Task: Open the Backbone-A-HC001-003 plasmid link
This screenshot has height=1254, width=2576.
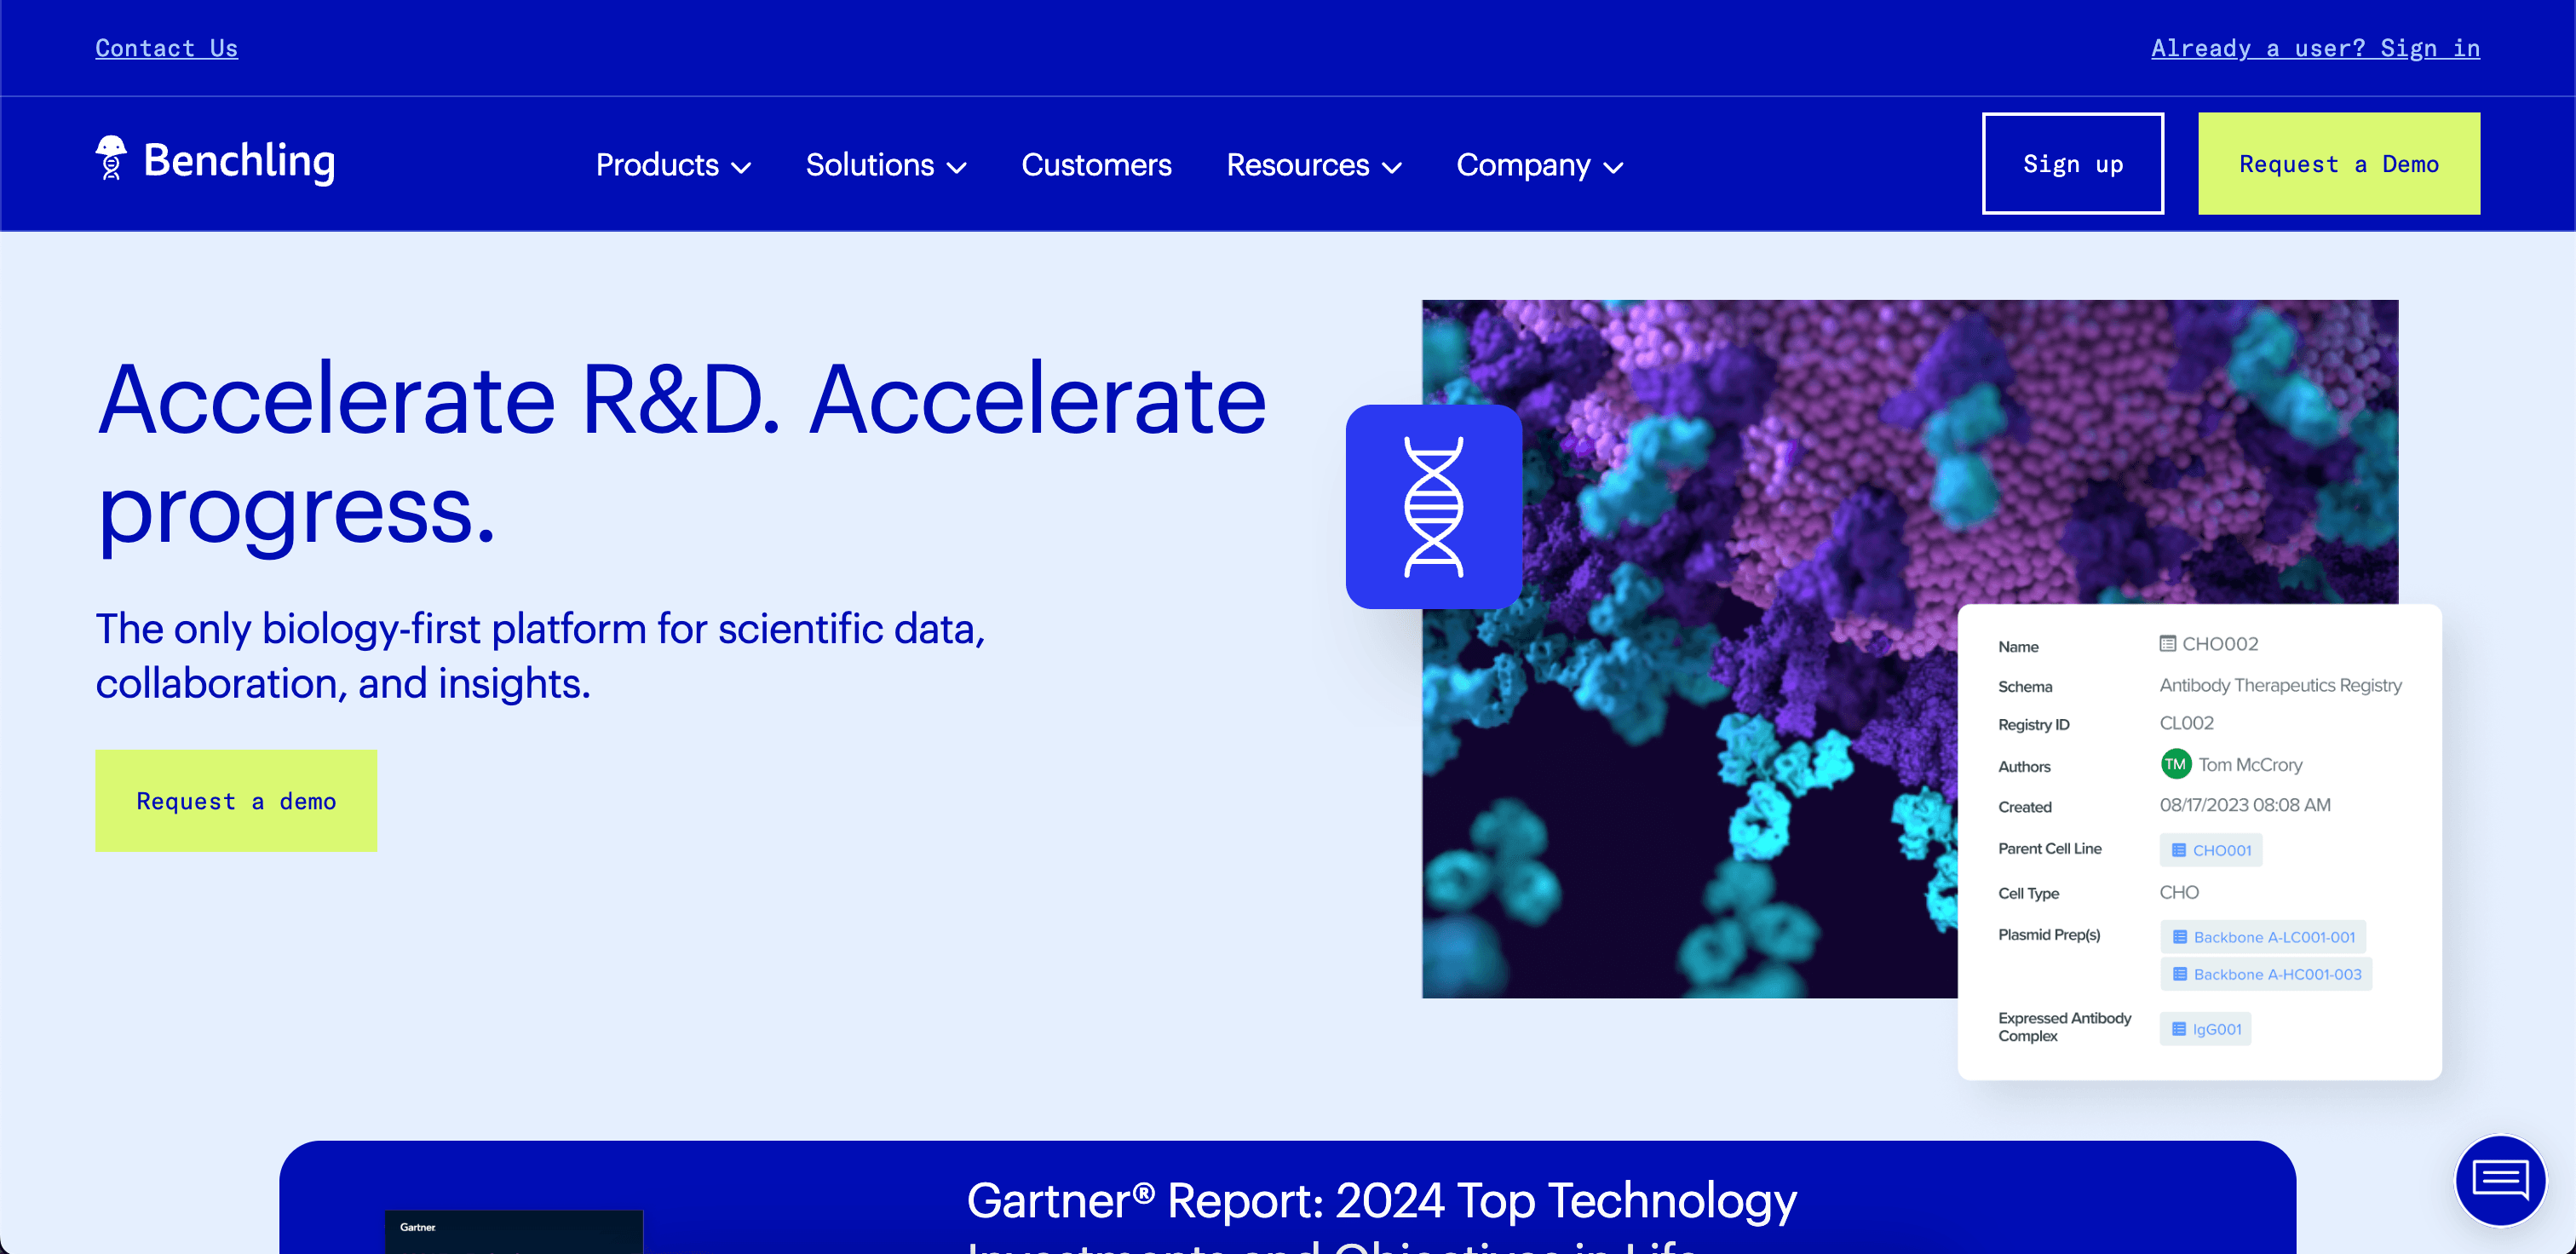Action: [x=2272, y=973]
